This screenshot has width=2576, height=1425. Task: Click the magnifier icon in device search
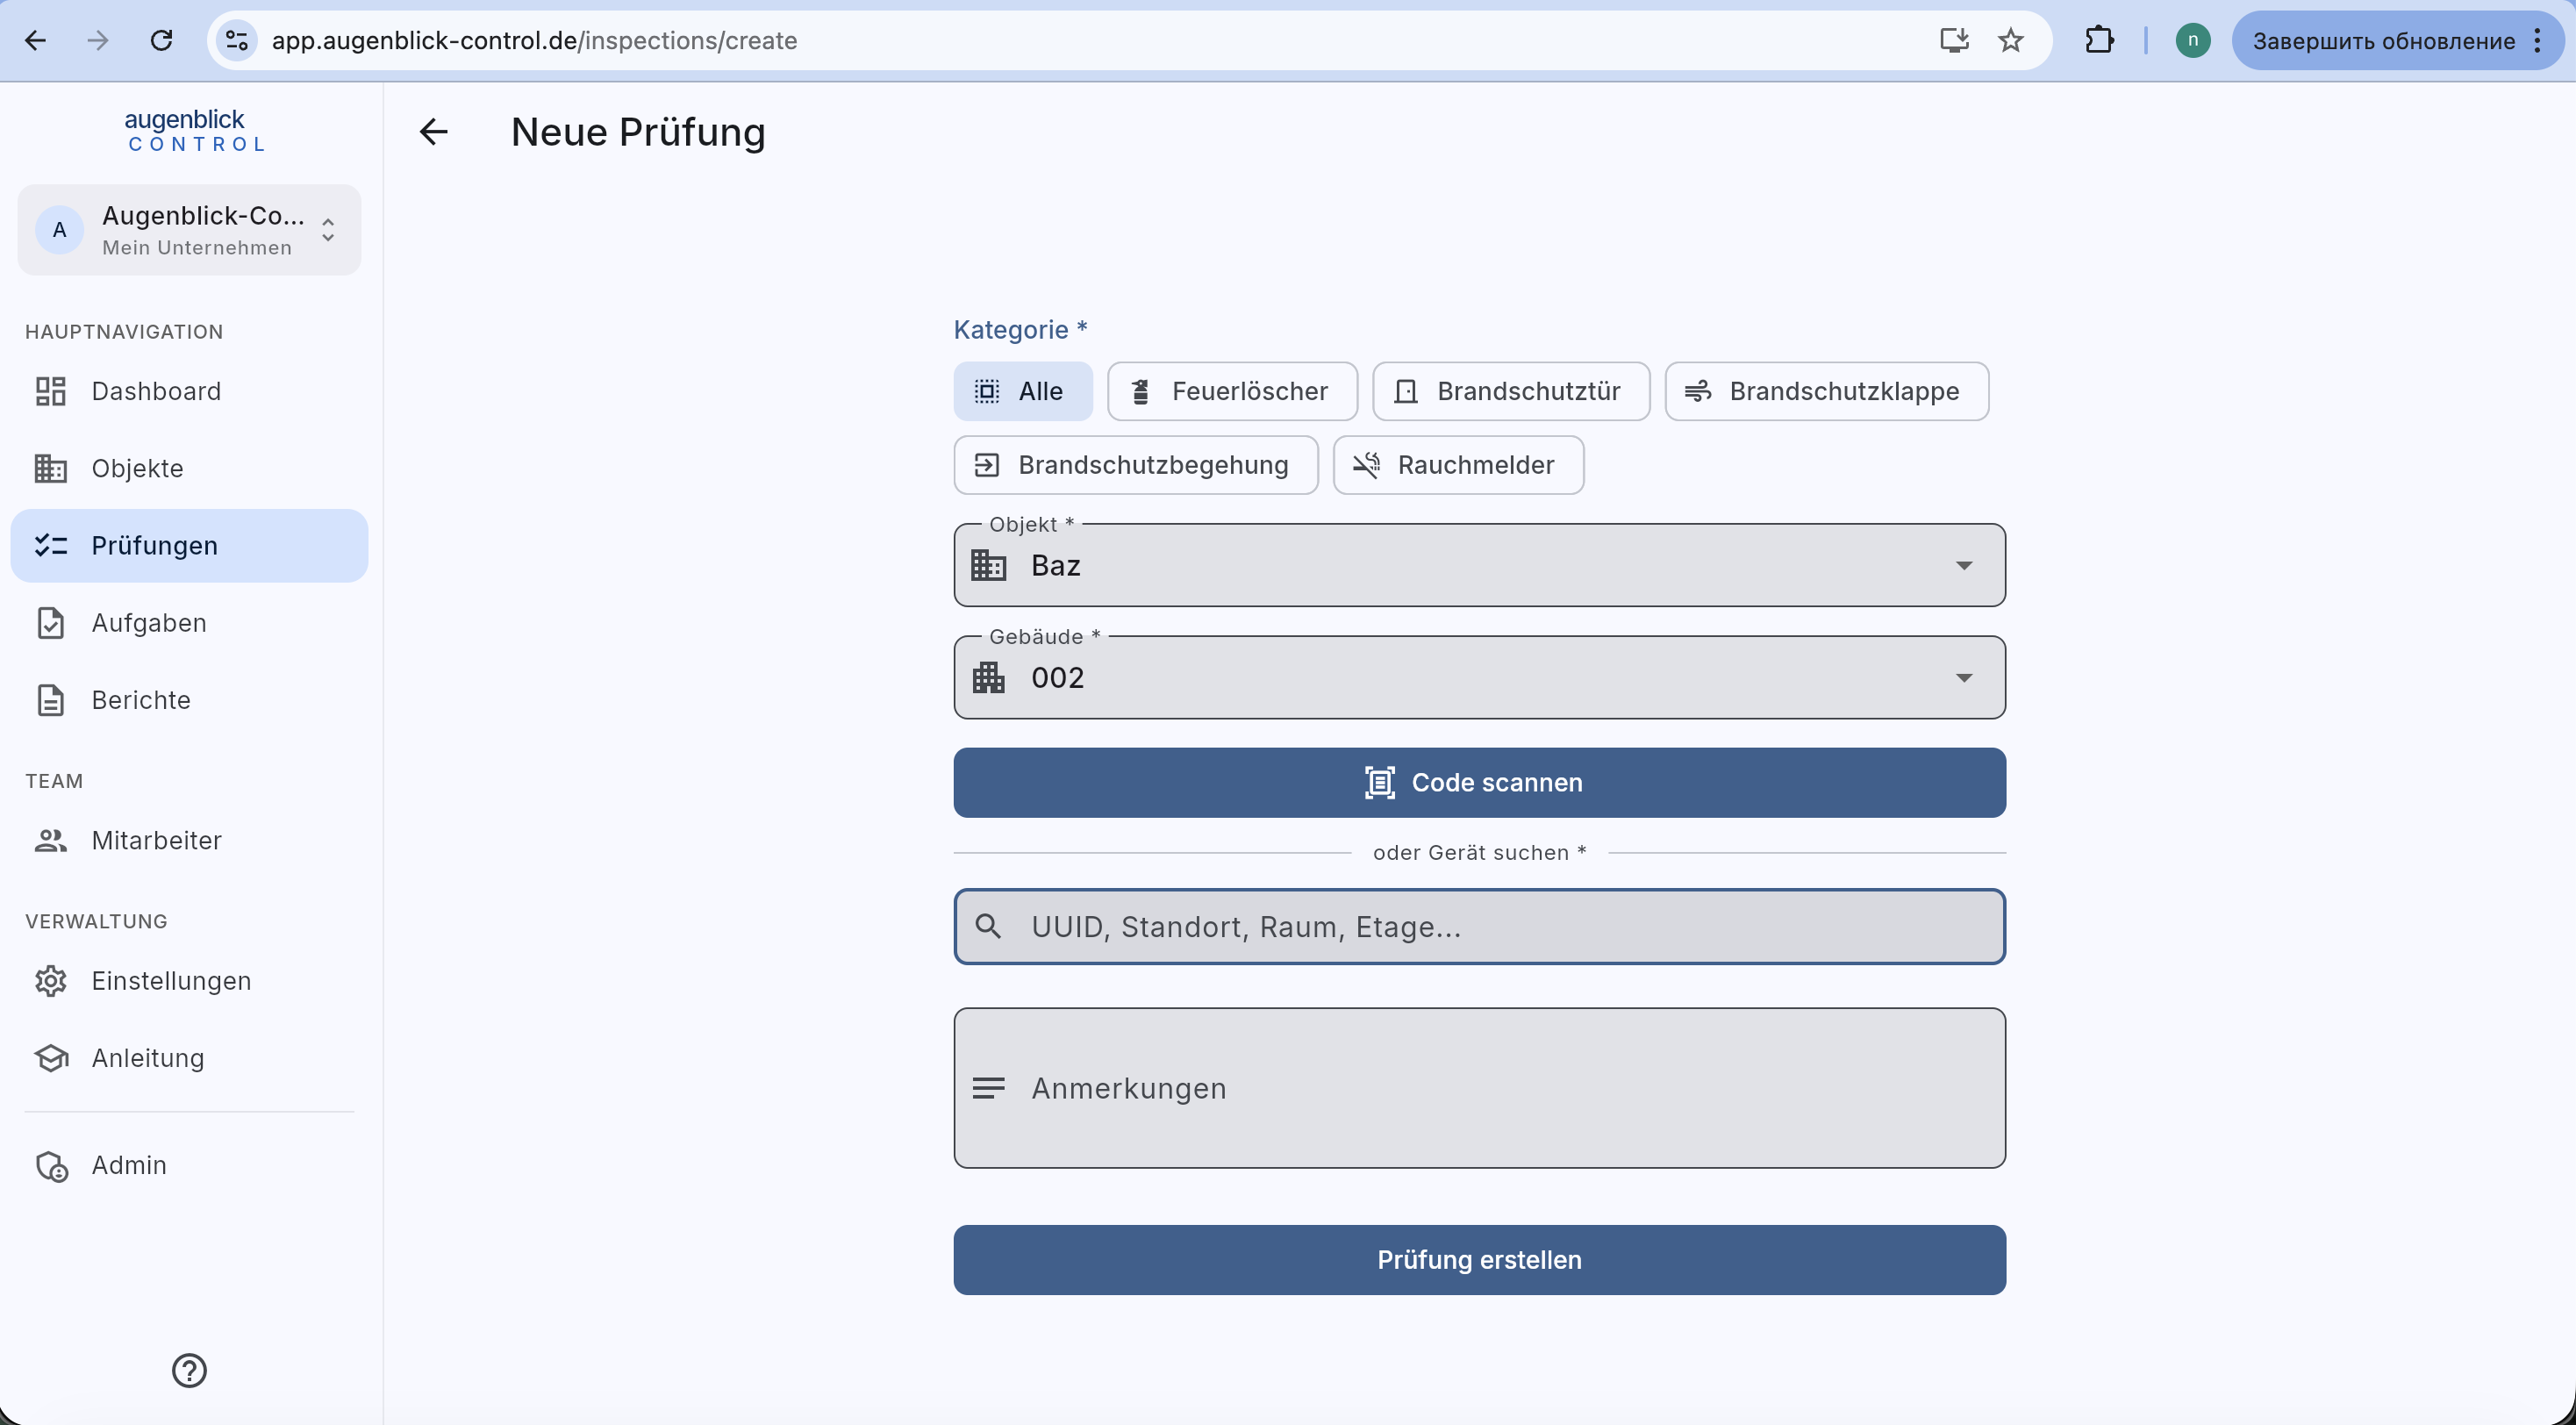click(x=988, y=926)
